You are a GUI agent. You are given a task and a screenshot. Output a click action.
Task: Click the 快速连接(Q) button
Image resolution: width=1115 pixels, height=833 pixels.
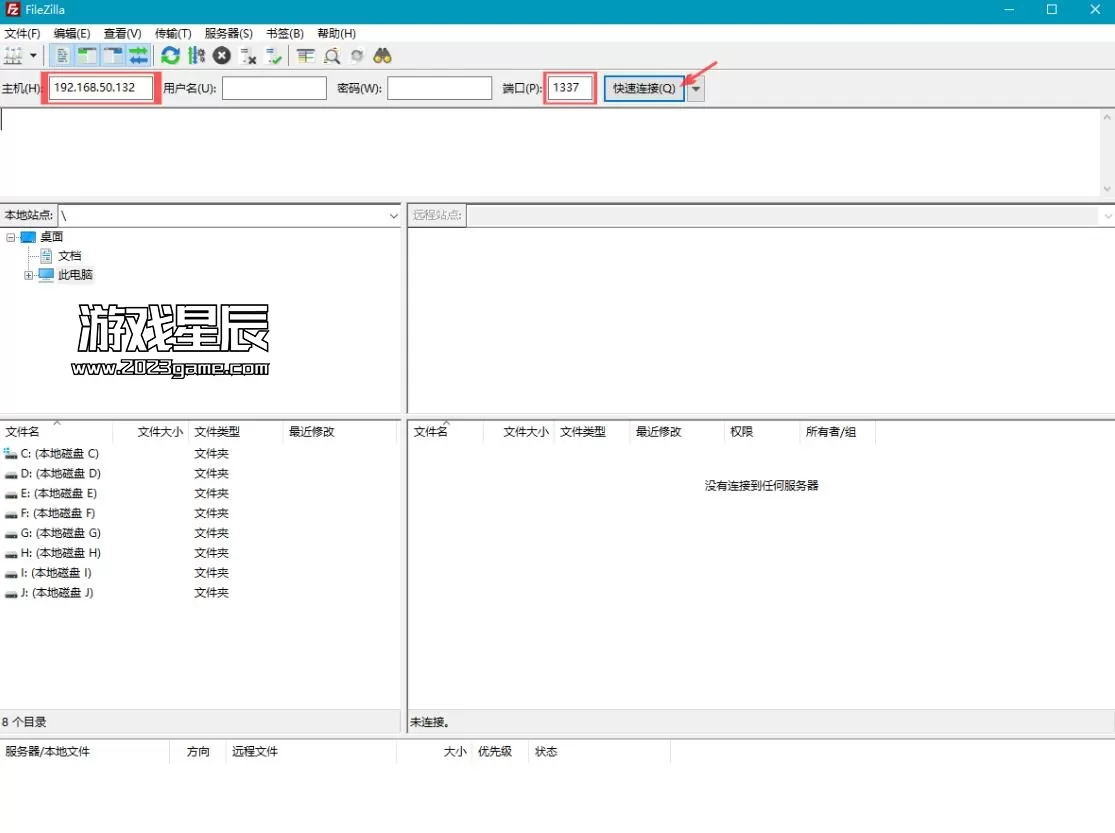[644, 88]
